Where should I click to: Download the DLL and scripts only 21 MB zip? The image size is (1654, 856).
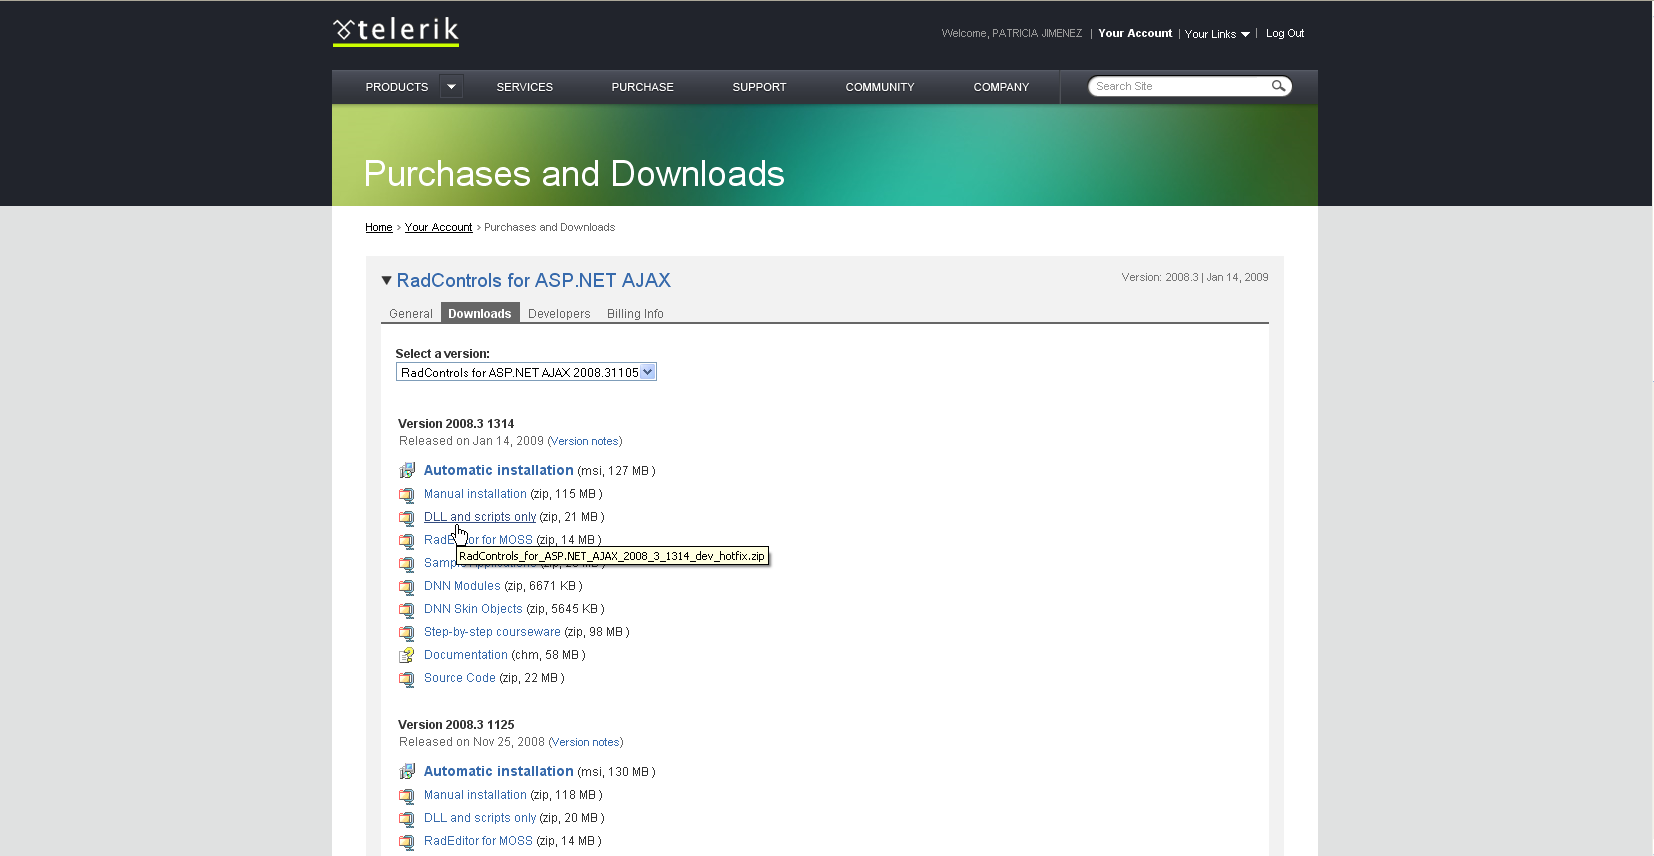click(480, 517)
